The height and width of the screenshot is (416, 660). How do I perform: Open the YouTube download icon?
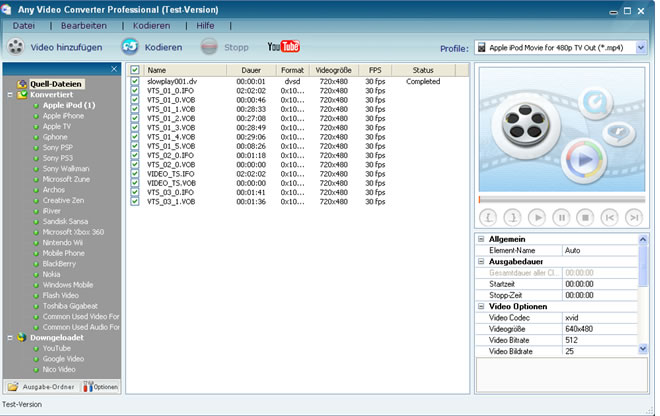point(283,46)
